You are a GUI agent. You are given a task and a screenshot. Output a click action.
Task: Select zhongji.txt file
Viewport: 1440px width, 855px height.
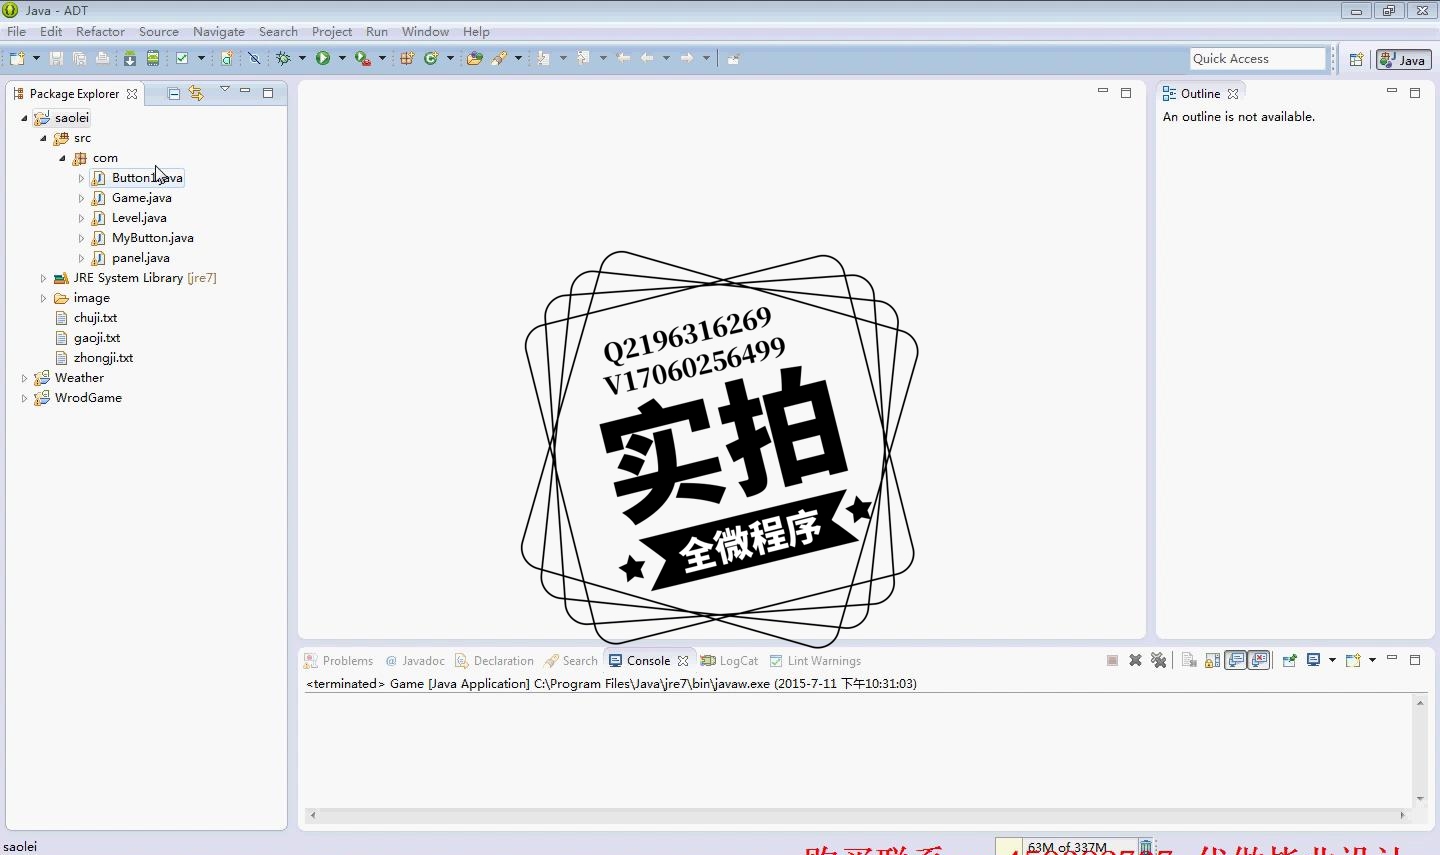(x=103, y=358)
